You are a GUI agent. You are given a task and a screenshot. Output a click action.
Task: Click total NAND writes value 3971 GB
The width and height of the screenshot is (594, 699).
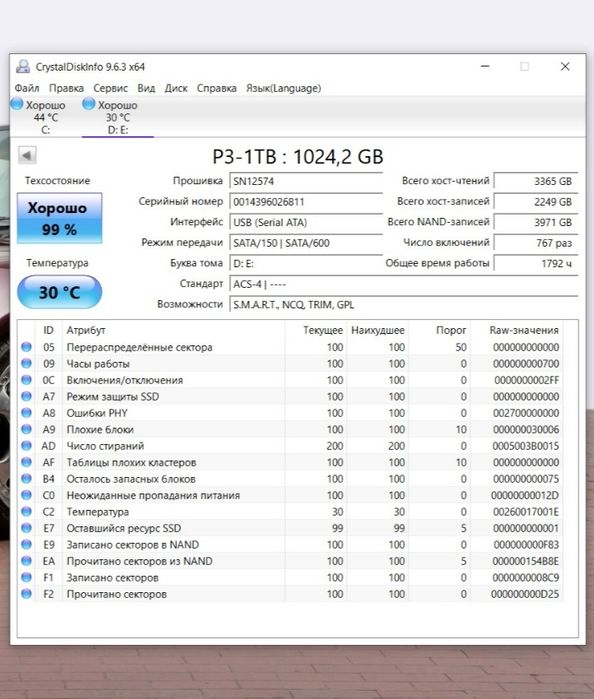click(x=536, y=222)
